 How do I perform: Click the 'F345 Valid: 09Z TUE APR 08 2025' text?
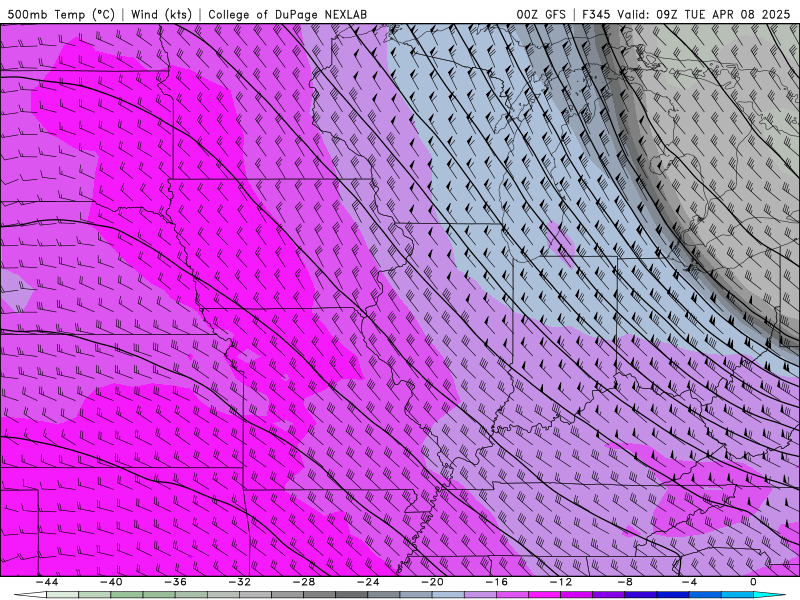pyautogui.click(x=686, y=14)
